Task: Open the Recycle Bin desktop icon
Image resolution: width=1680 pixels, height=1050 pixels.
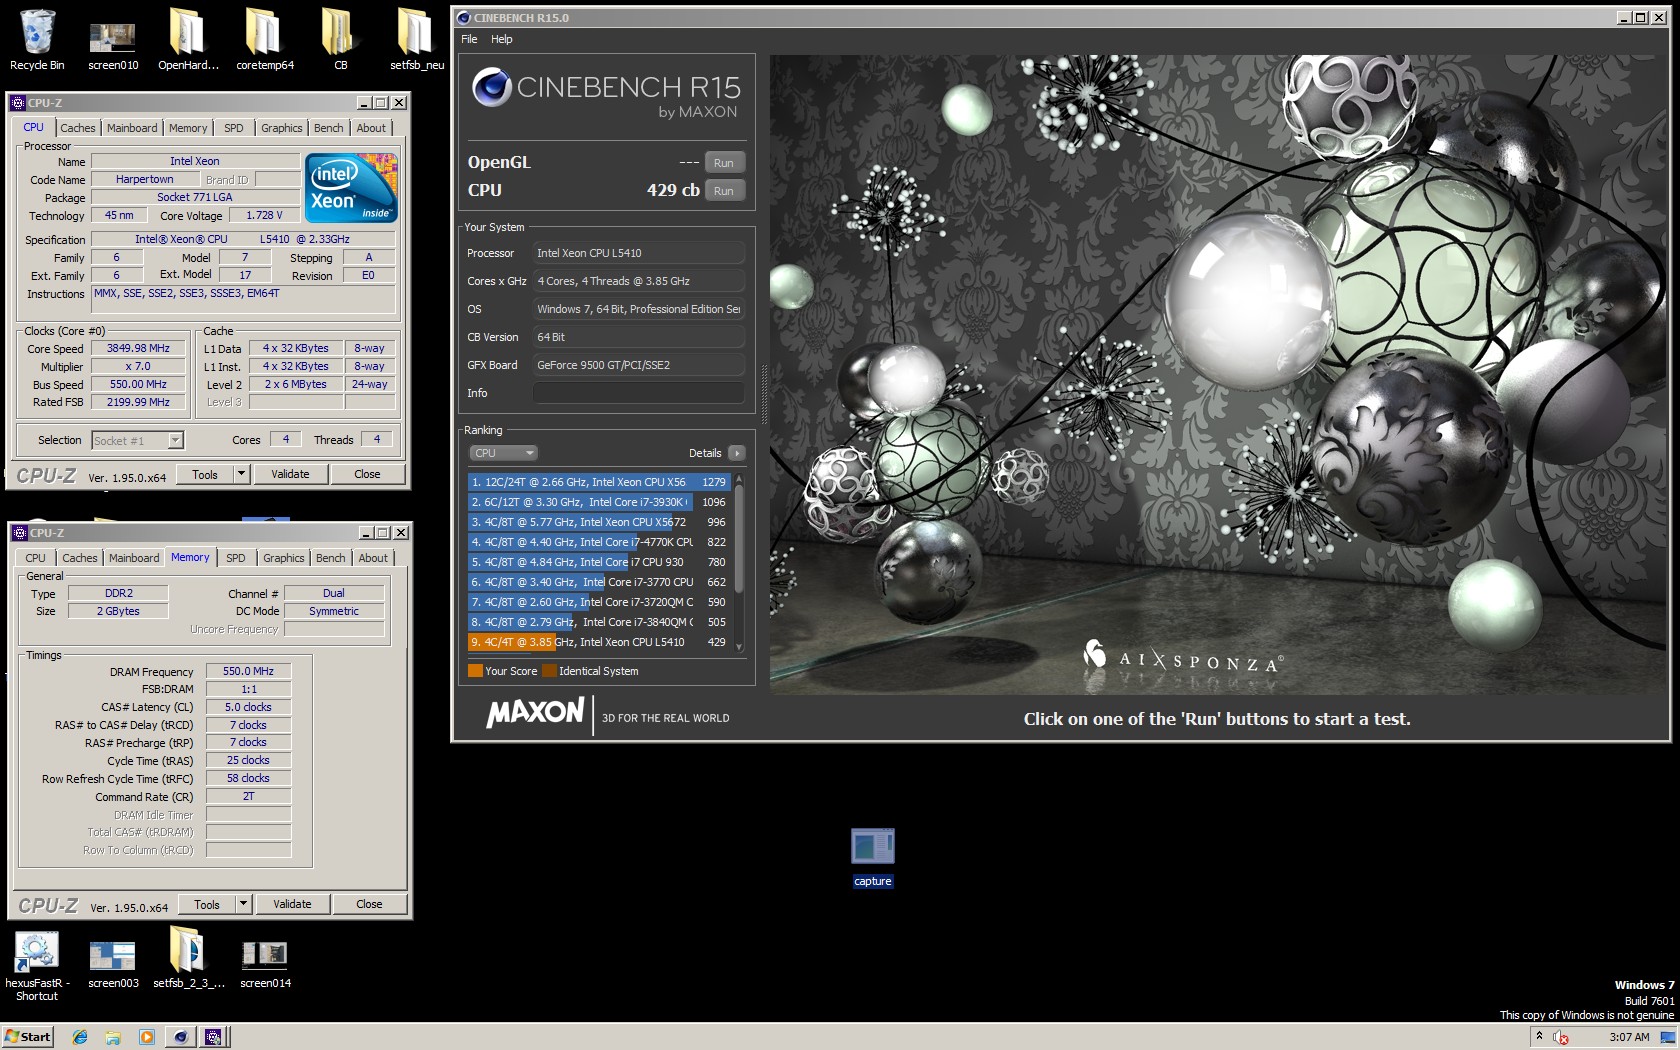Action: [37, 40]
